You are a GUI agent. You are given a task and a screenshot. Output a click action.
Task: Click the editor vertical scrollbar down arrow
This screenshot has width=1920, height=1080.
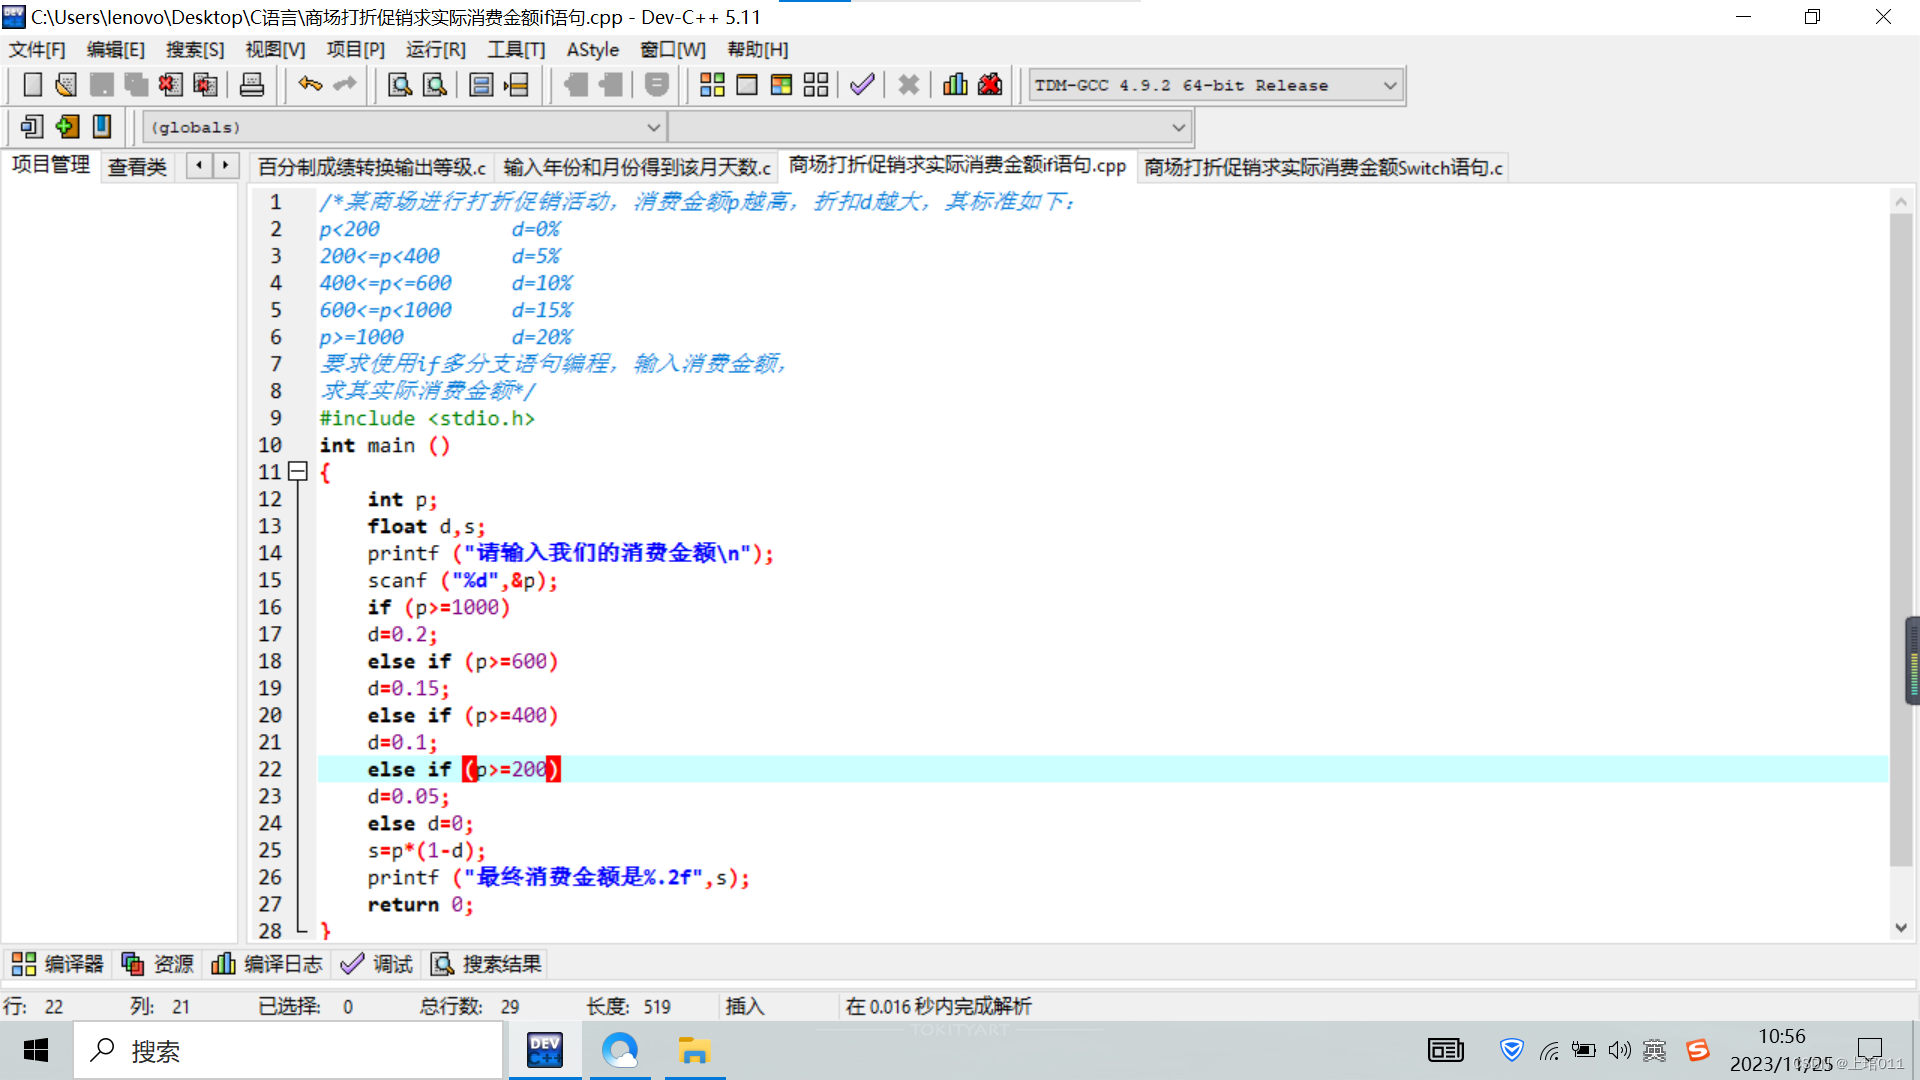pos(1901,928)
